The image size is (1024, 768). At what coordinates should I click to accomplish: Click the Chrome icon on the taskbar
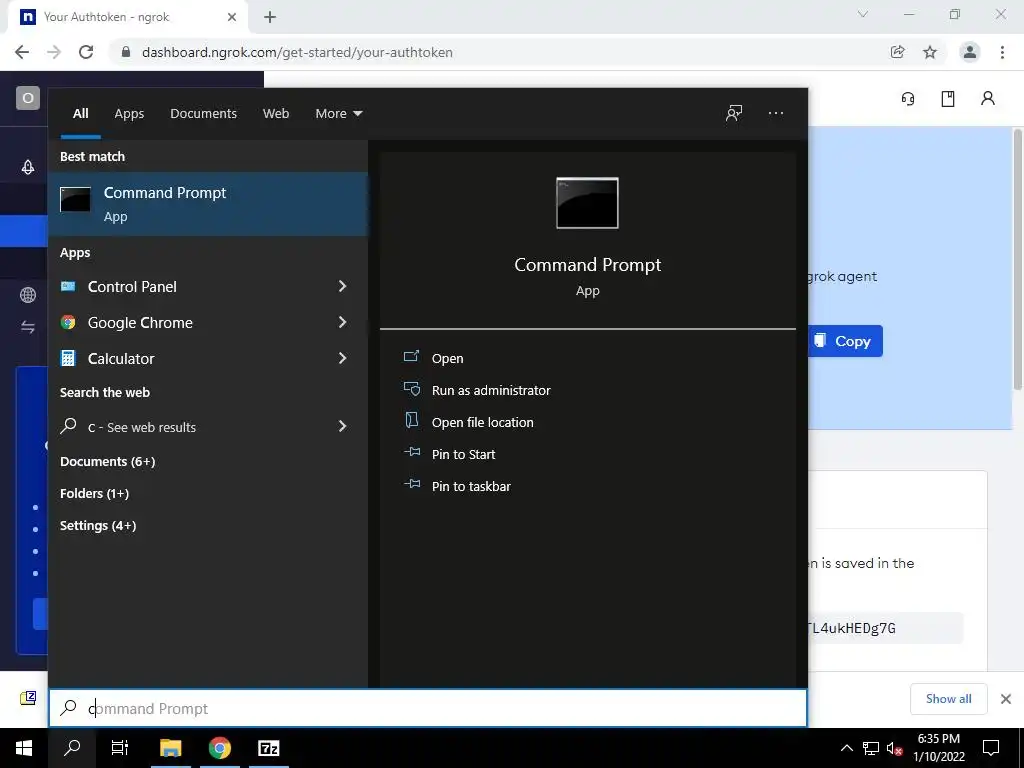220,748
